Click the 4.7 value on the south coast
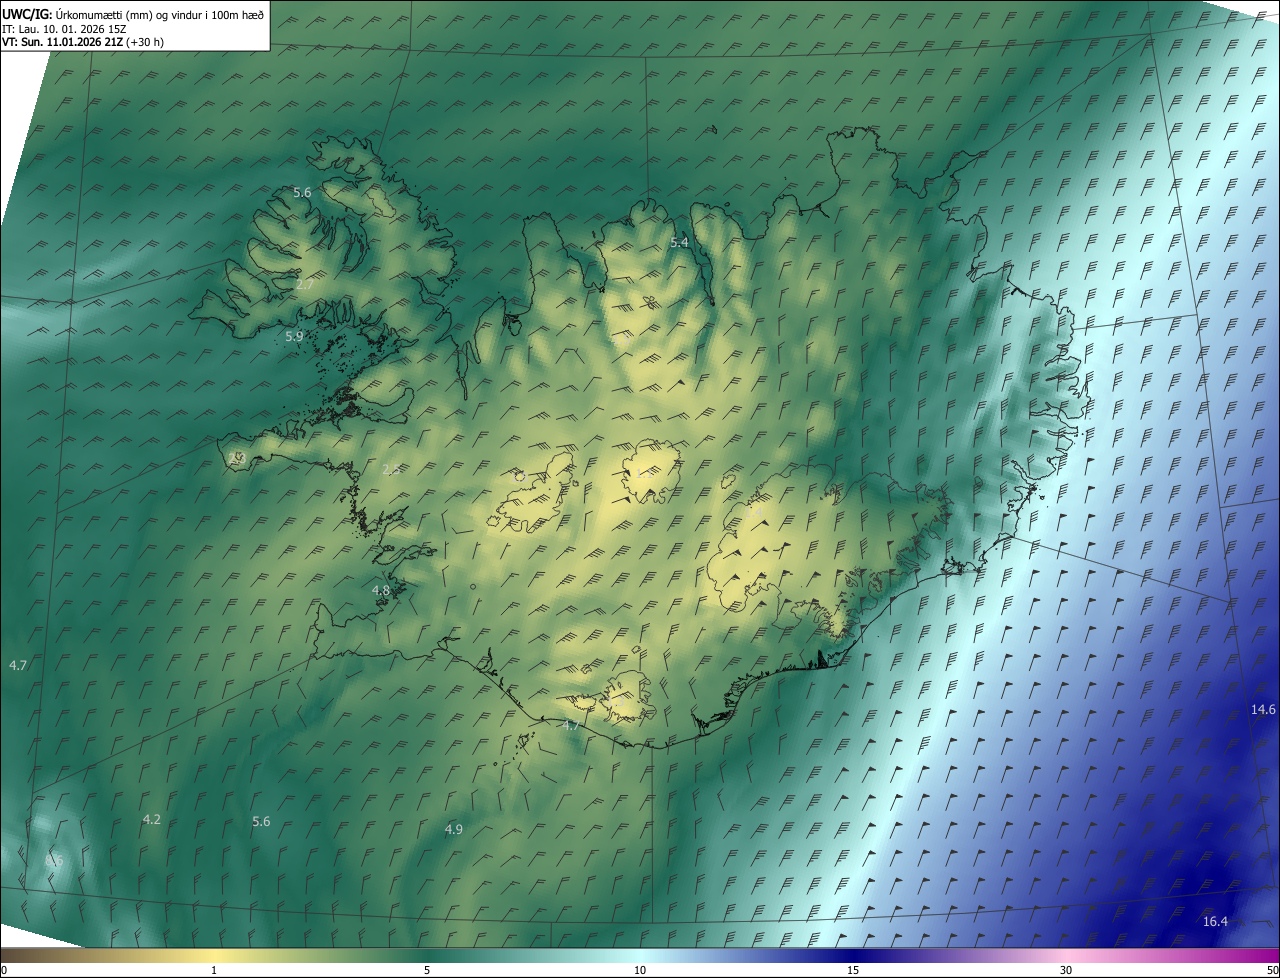1280x978 pixels. coord(571,725)
